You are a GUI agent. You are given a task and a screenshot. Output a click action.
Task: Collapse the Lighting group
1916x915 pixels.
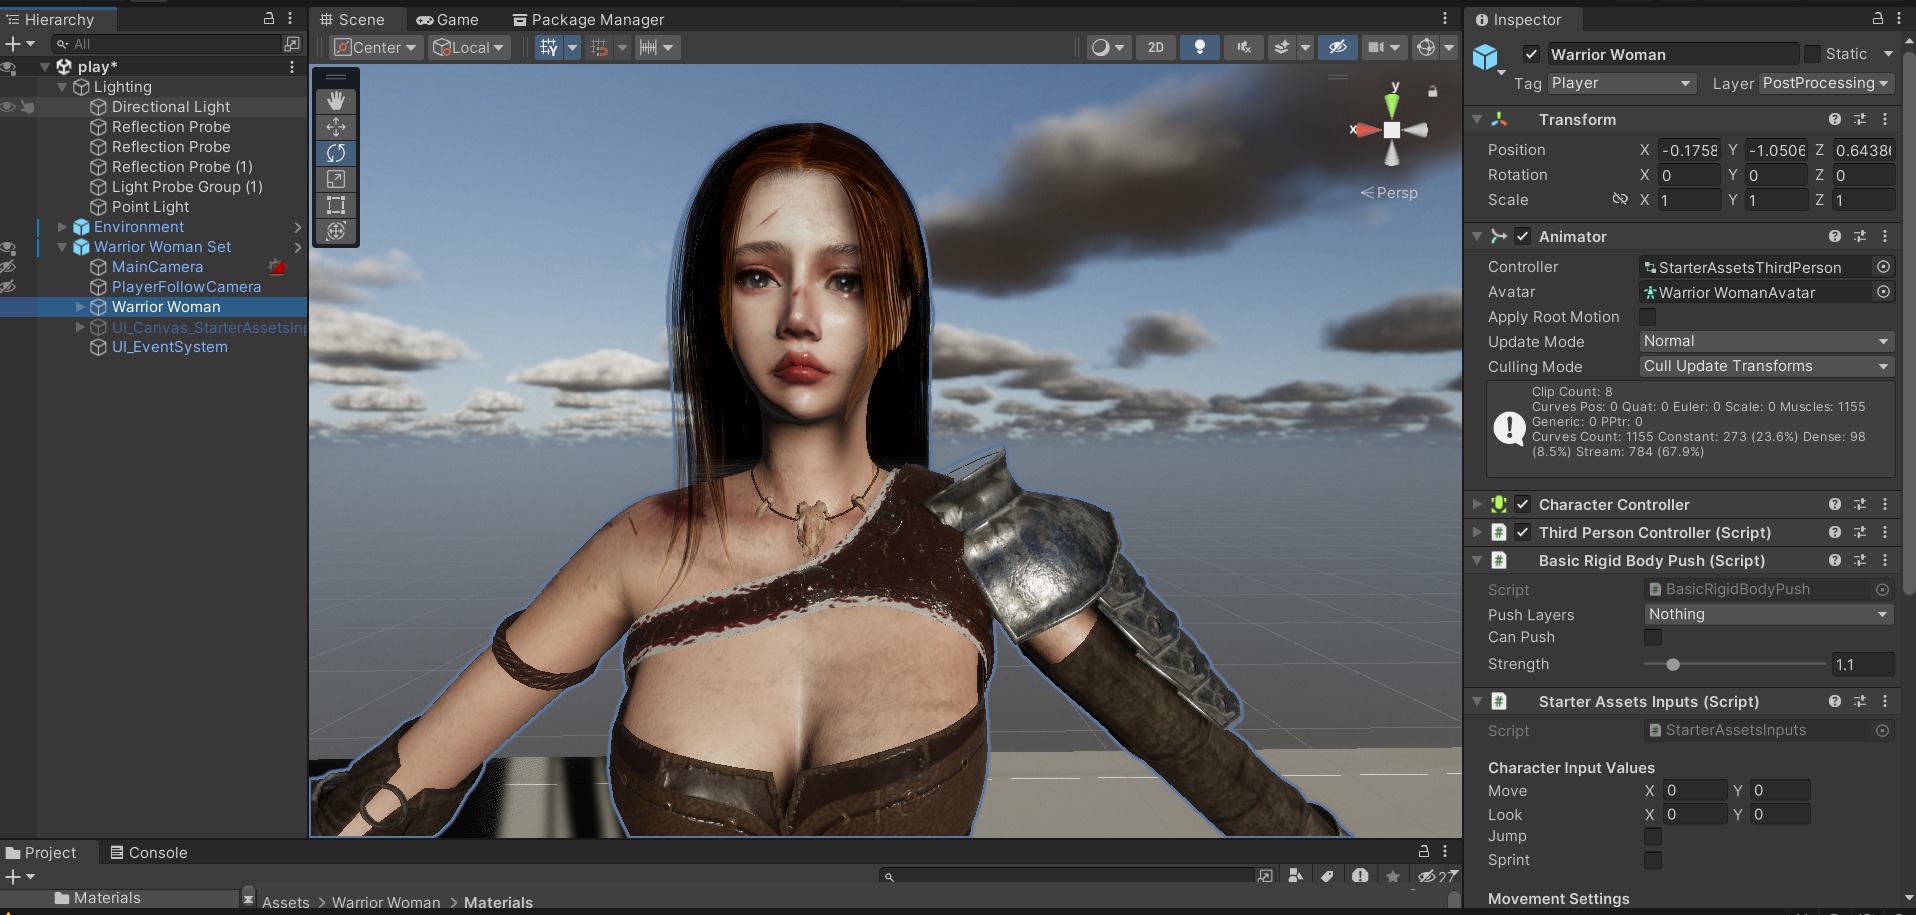[x=62, y=87]
